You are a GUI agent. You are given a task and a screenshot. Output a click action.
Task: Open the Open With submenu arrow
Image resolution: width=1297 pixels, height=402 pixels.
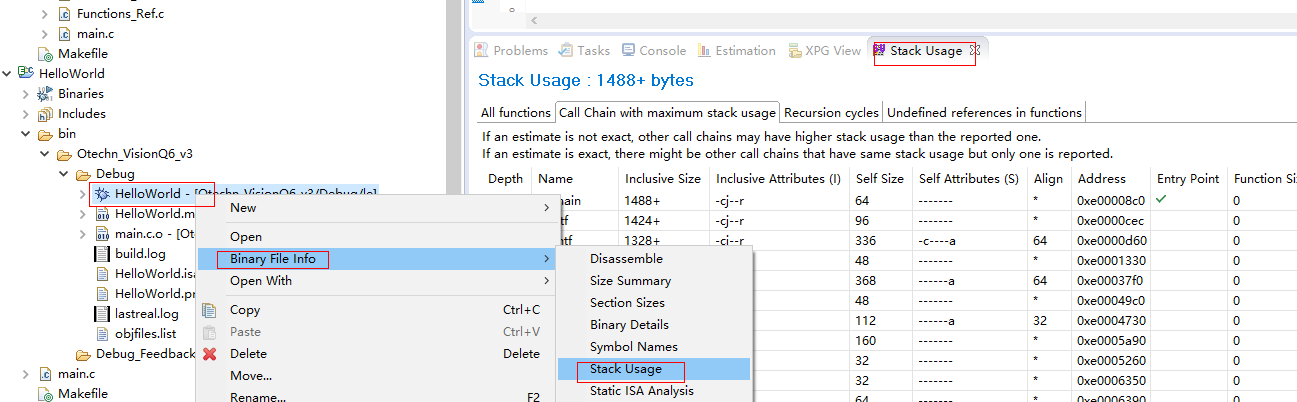[546, 281]
